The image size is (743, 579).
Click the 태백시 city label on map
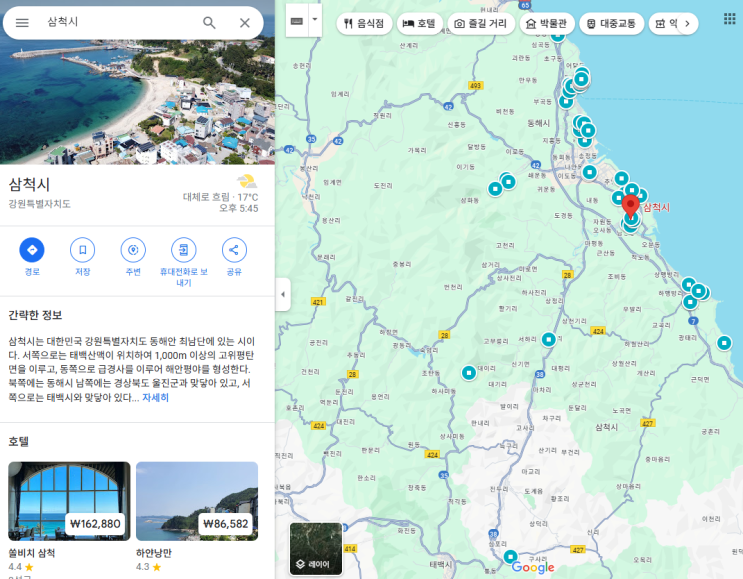pyautogui.click(x=441, y=564)
